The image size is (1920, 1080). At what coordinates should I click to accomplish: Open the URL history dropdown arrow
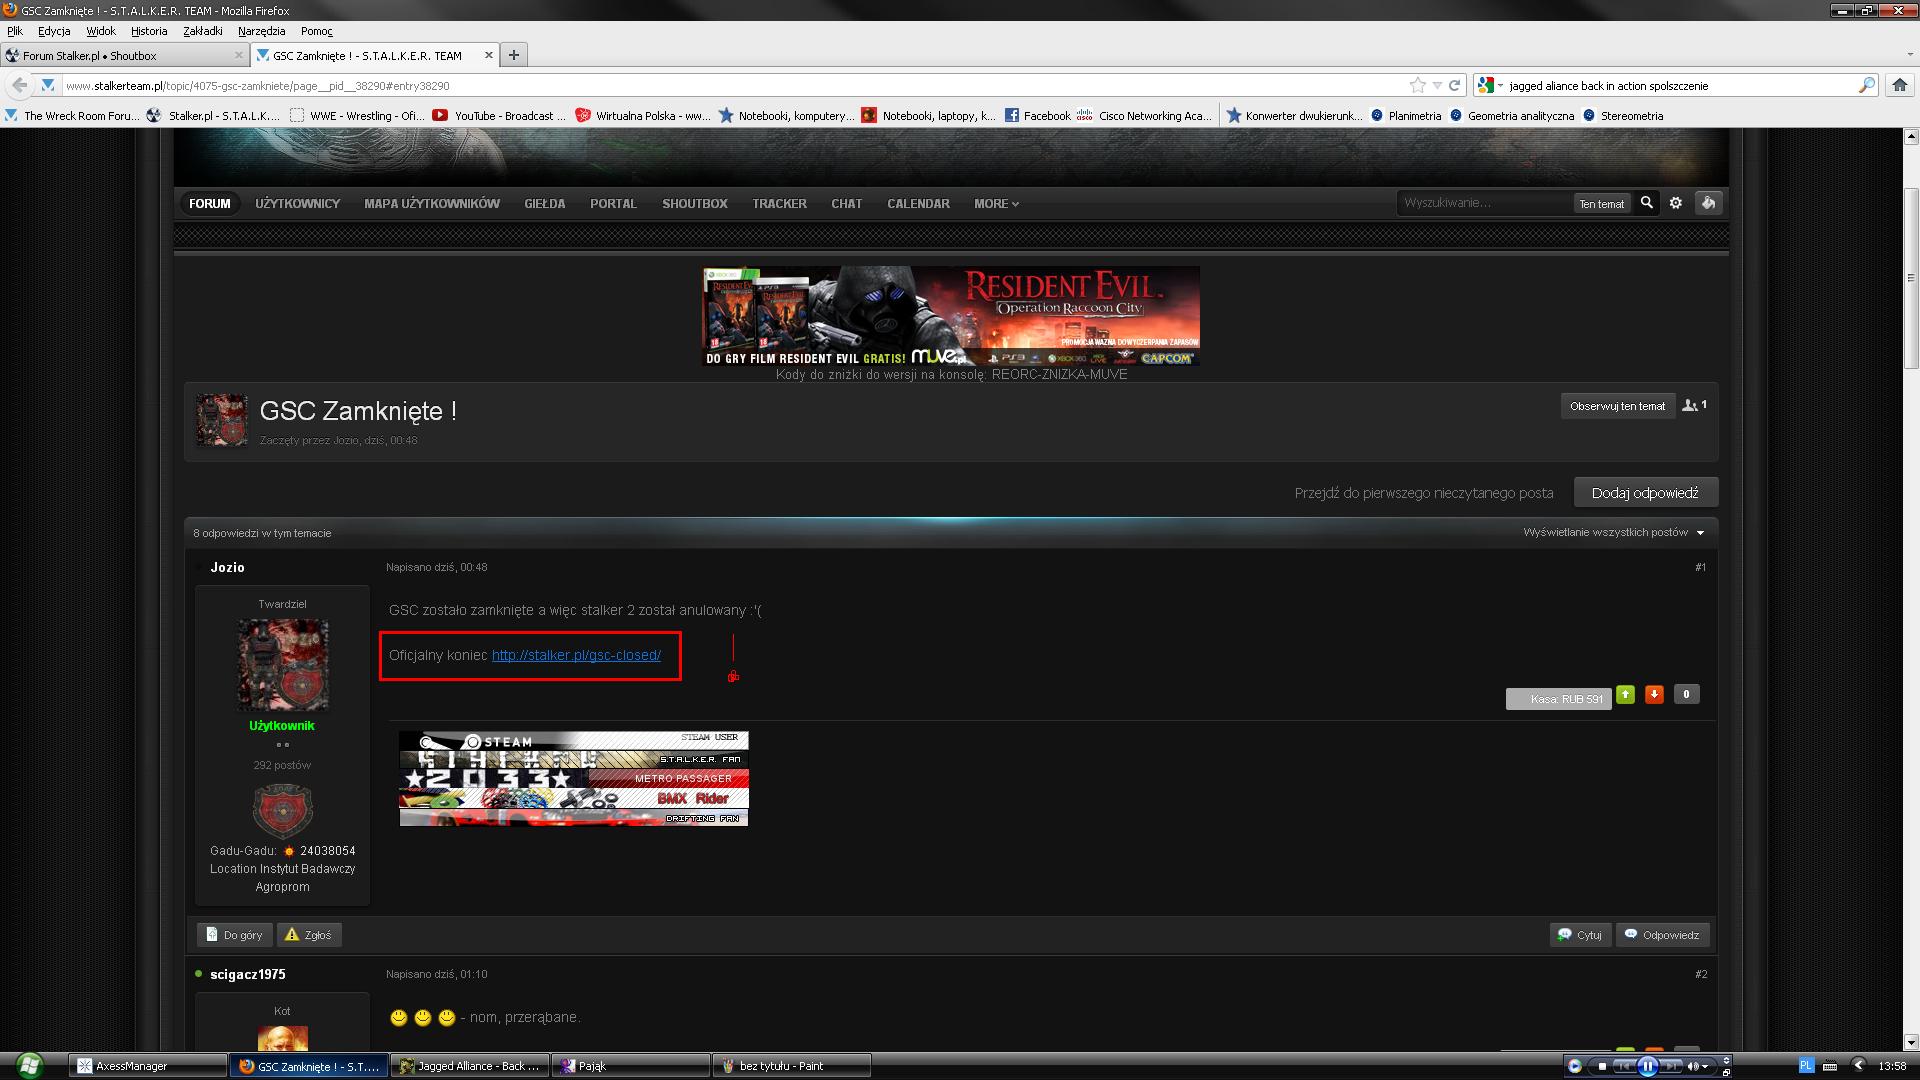[1437, 85]
